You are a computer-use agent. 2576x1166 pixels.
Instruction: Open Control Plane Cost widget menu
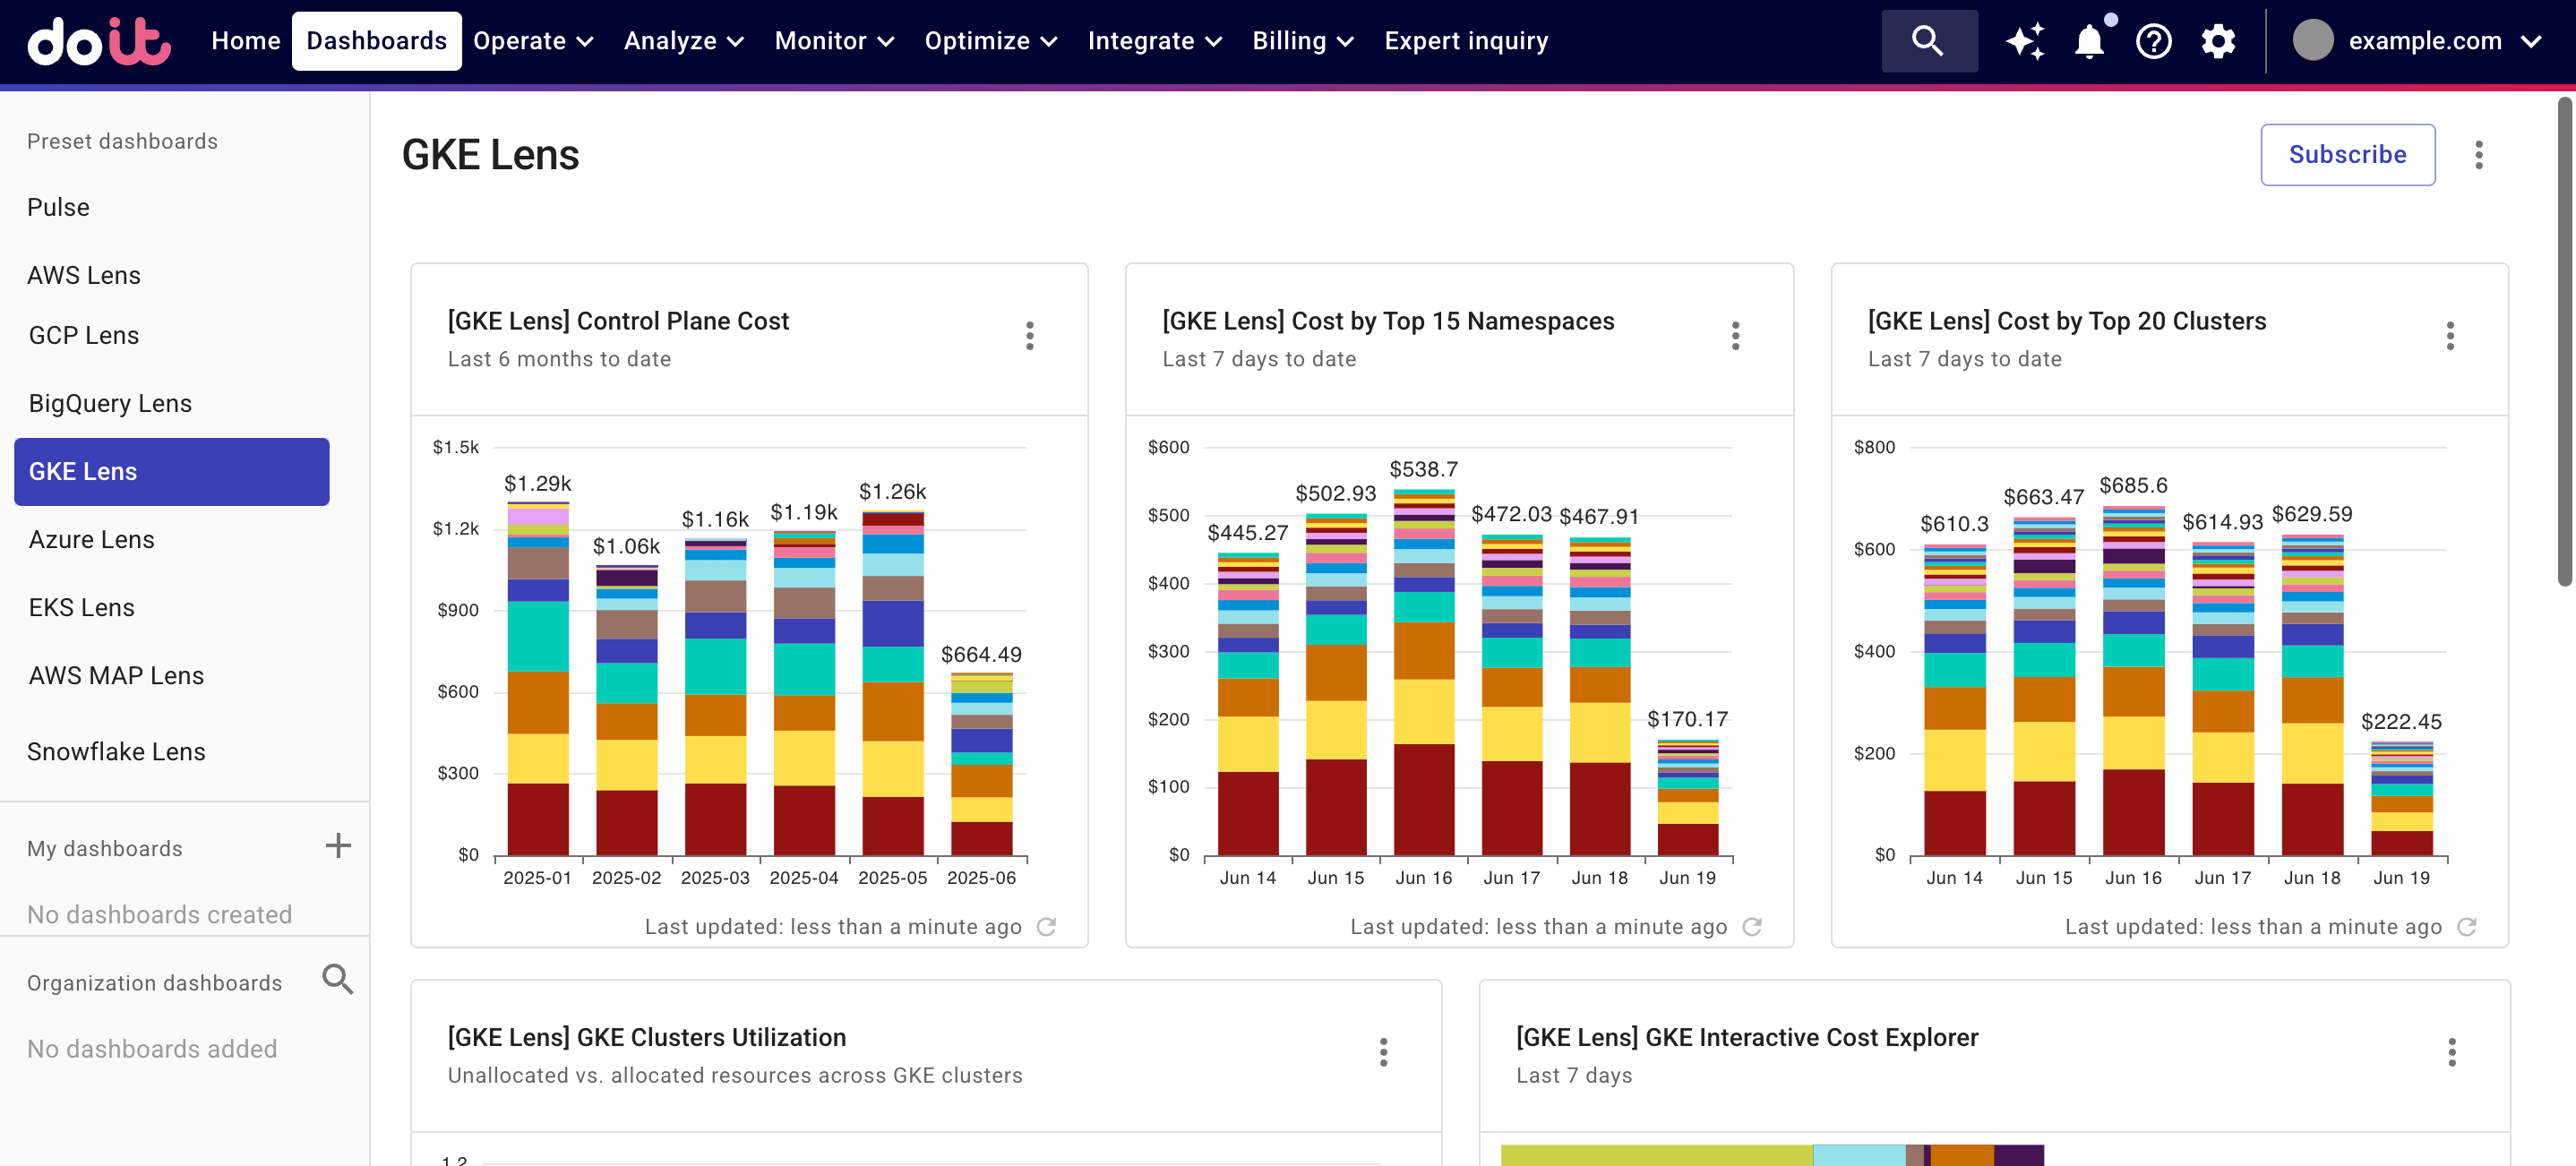[1029, 336]
